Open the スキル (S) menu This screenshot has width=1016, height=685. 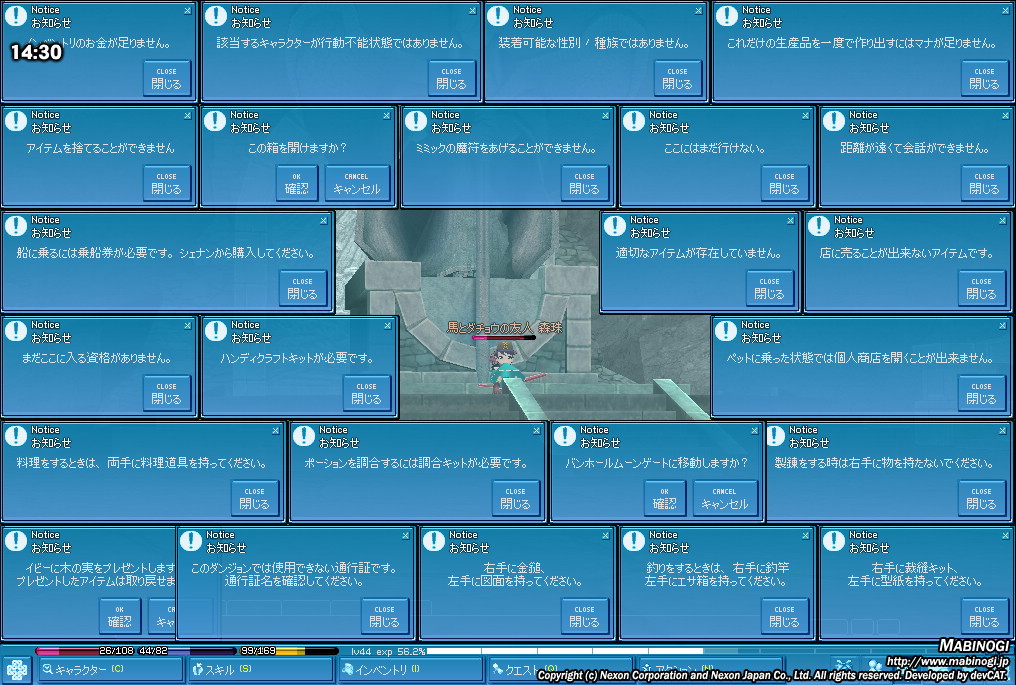click(261, 669)
